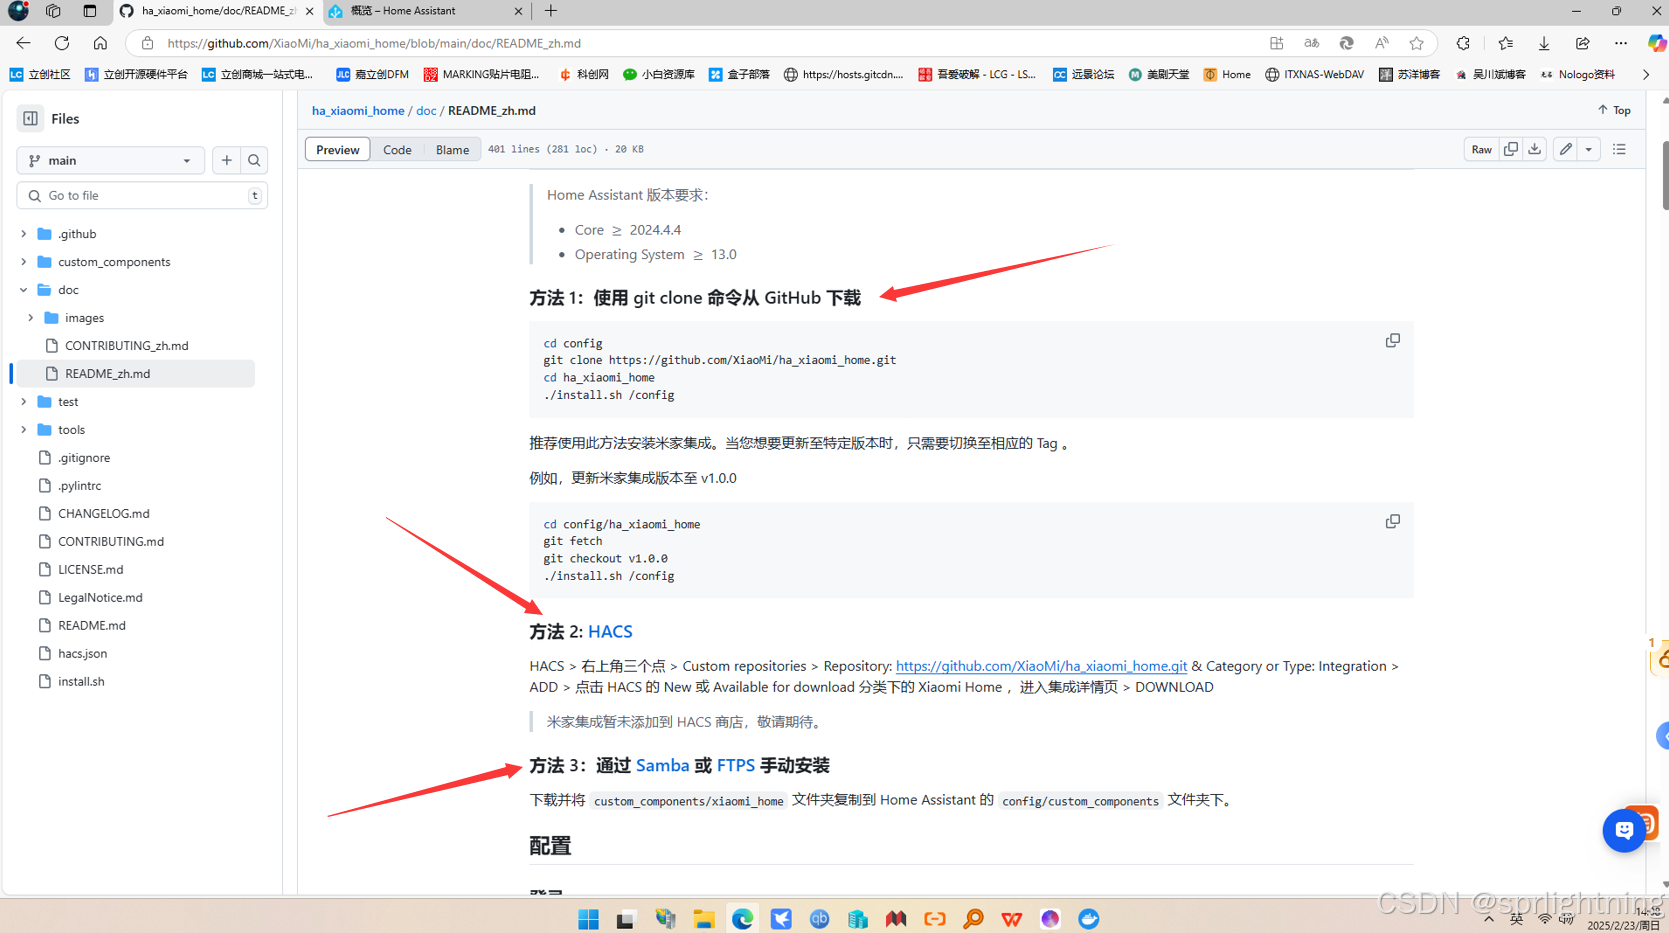Switch to the Blame tab
The height and width of the screenshot is (933, 1669).
click(x=452, y=149)
